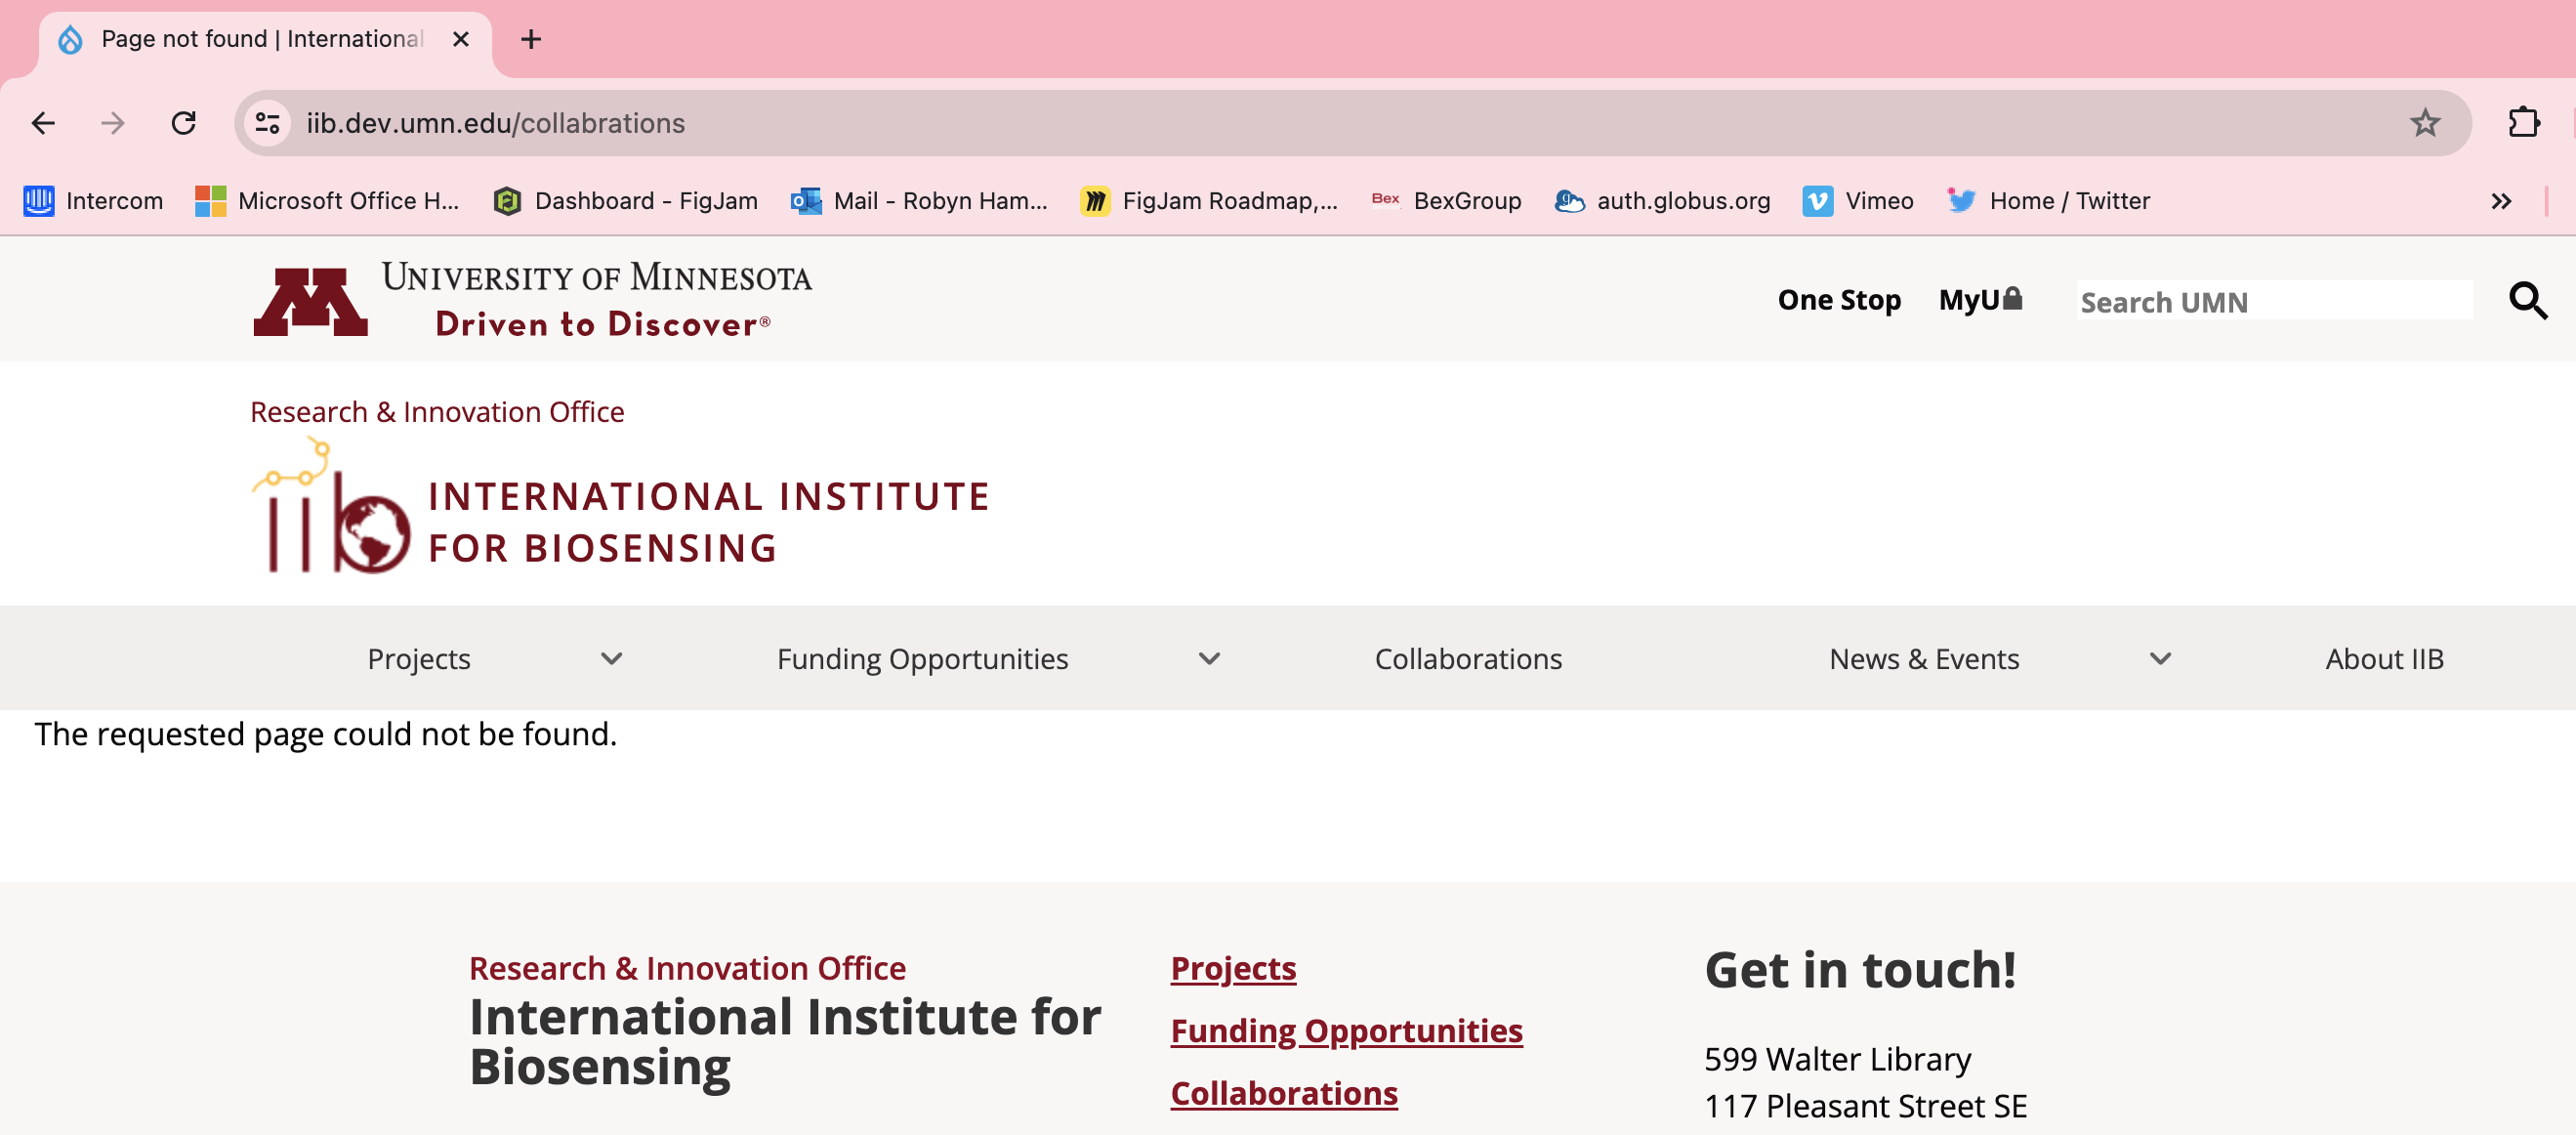This screenshot has height=1135, width=2576.
Task: Open the browser extensions puzzle icon
Action: (x=2523, y=123)
